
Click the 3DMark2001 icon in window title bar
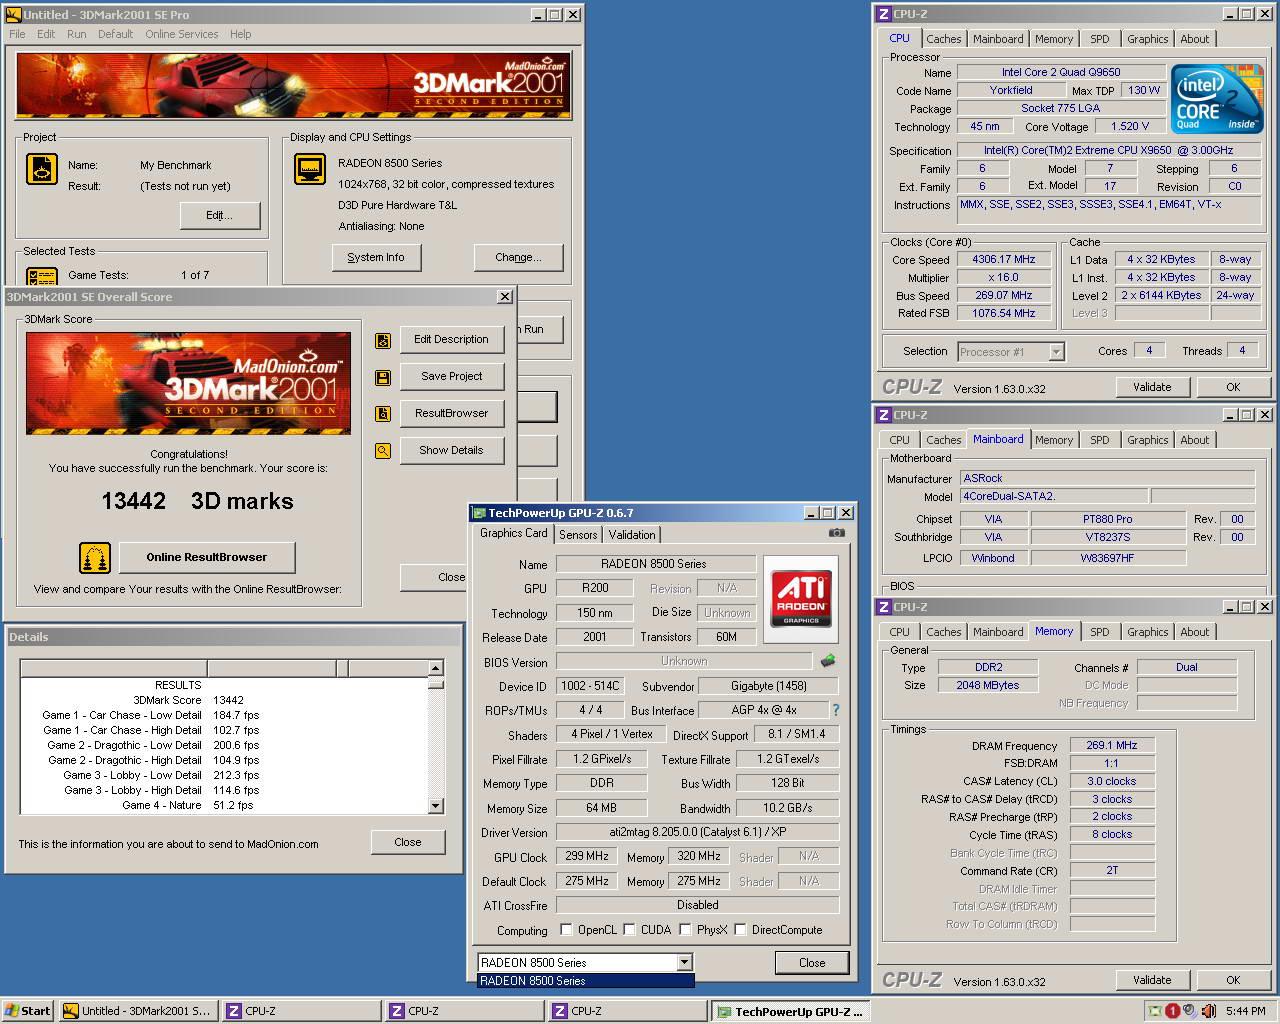(13, 15)
